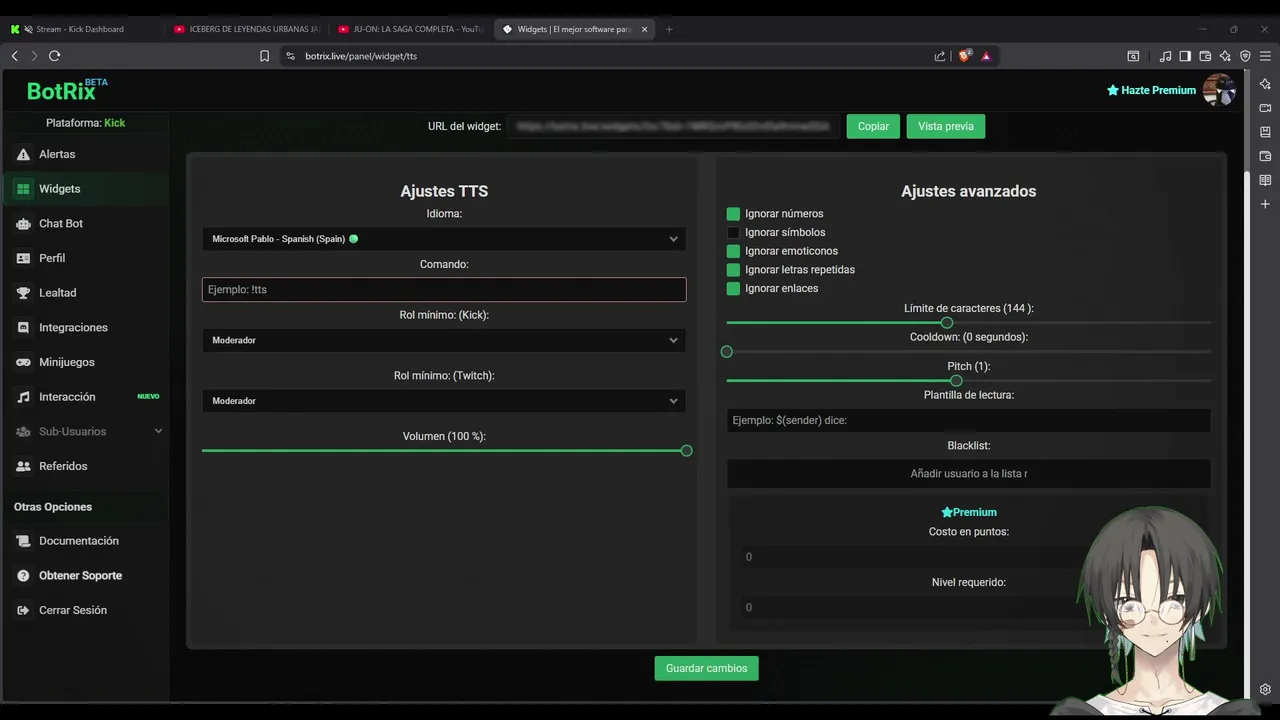The height and width of the screenshot is (720, 1280).
Task: Open Leo AI sparkle icon in toolbar
Action: [1225, 56]
